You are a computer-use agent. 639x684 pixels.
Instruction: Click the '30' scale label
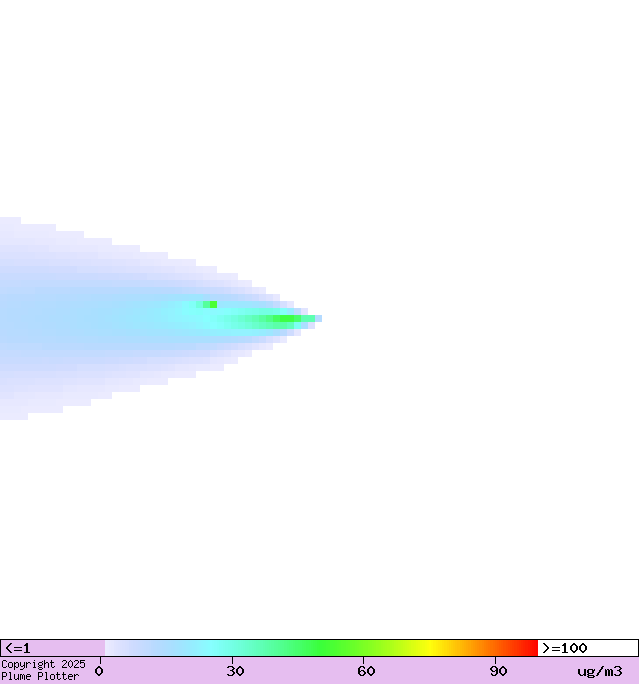pos(235,671)
